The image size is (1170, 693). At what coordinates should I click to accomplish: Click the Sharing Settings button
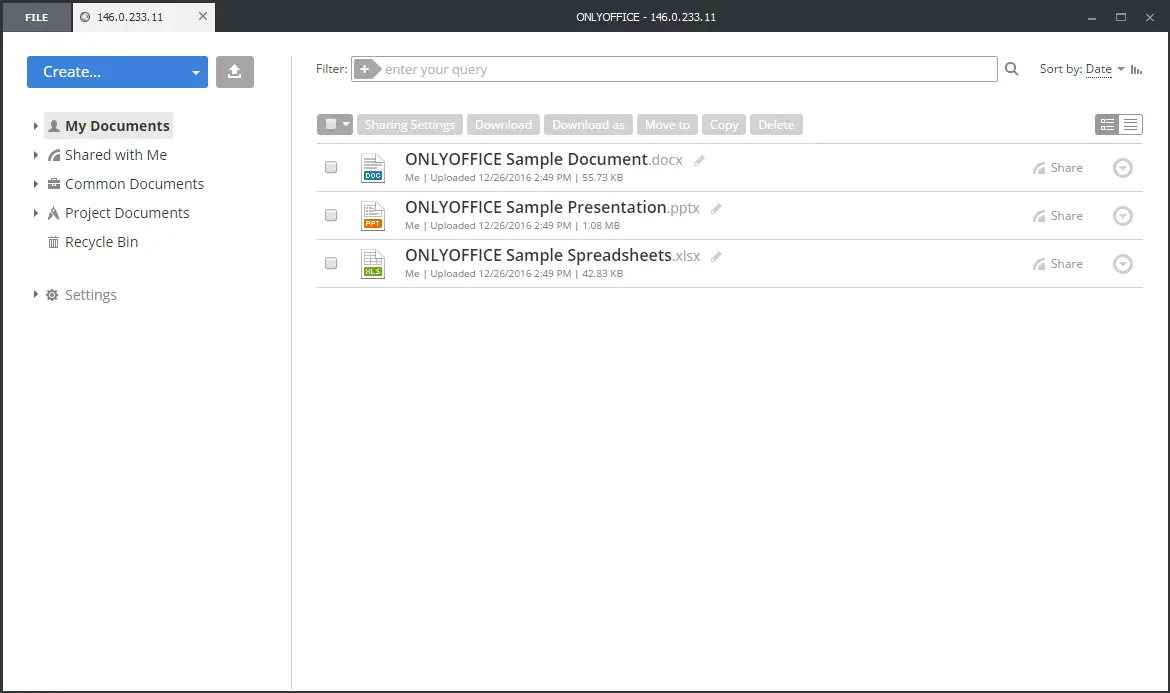point(410,125)
